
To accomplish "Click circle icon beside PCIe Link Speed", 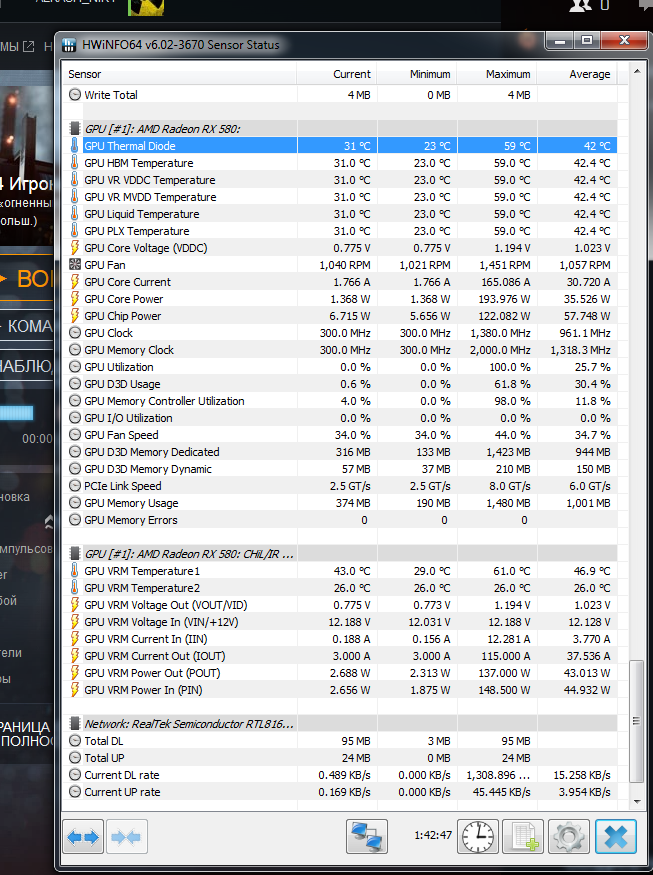I will tap(74, 485).
